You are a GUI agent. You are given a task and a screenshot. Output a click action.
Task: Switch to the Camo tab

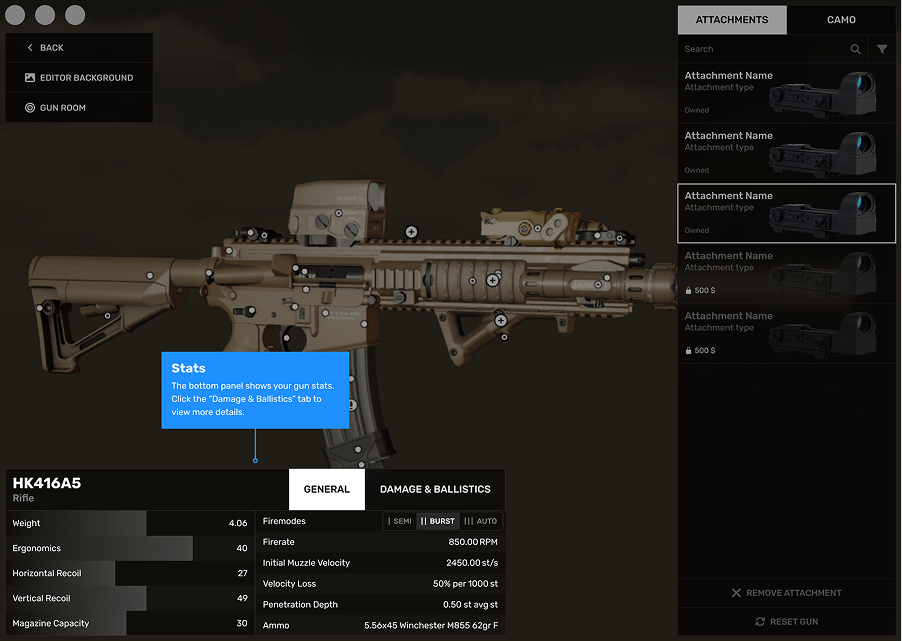(x=841, y=20)
